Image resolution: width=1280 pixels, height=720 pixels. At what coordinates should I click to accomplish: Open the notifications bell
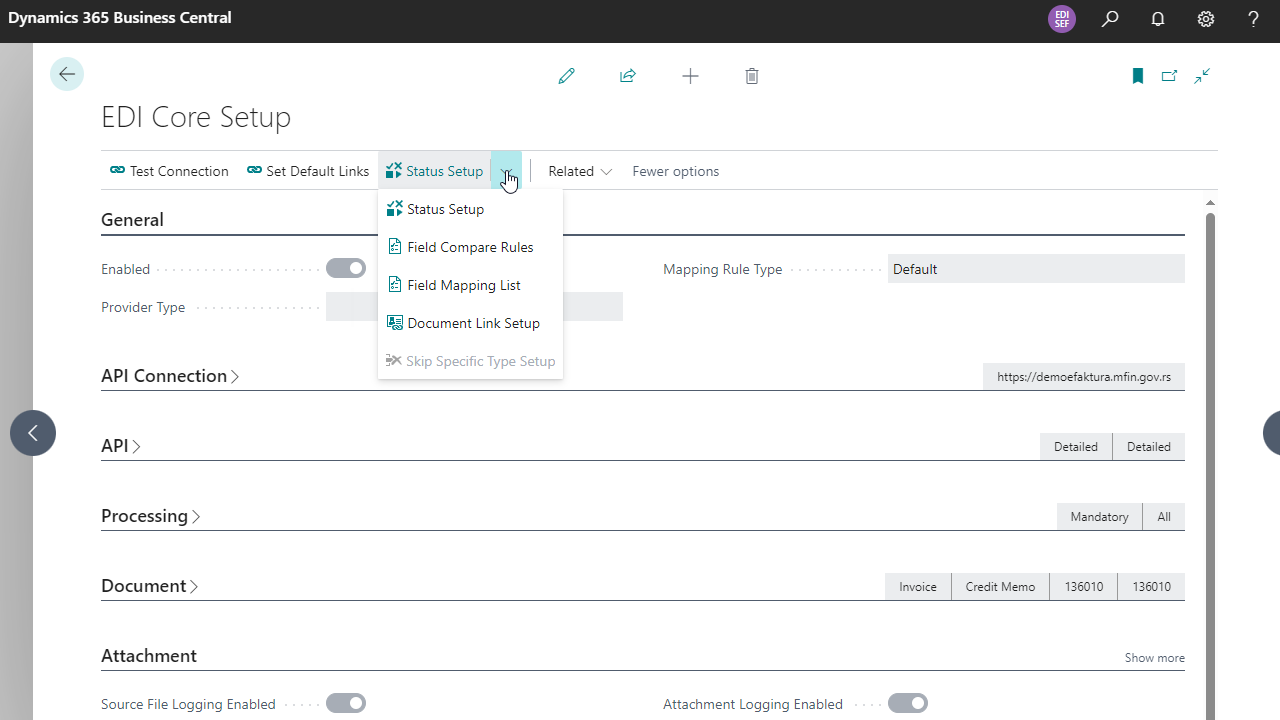pyautogui.click(x=1157, y=19)
